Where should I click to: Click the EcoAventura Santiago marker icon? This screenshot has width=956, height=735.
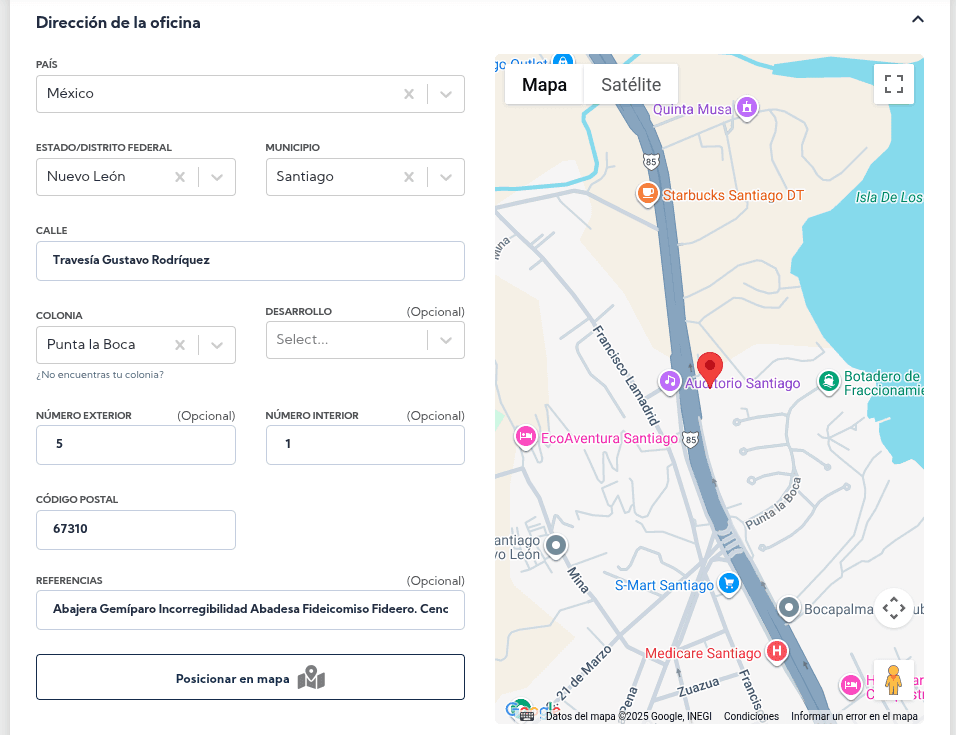pyautogui.click(x=525, y=437)
